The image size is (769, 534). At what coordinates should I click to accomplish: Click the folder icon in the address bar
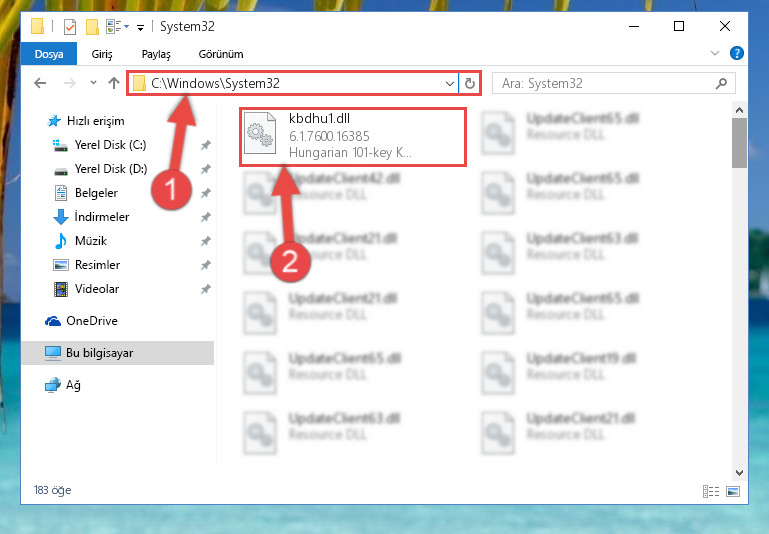coord(139,83)
